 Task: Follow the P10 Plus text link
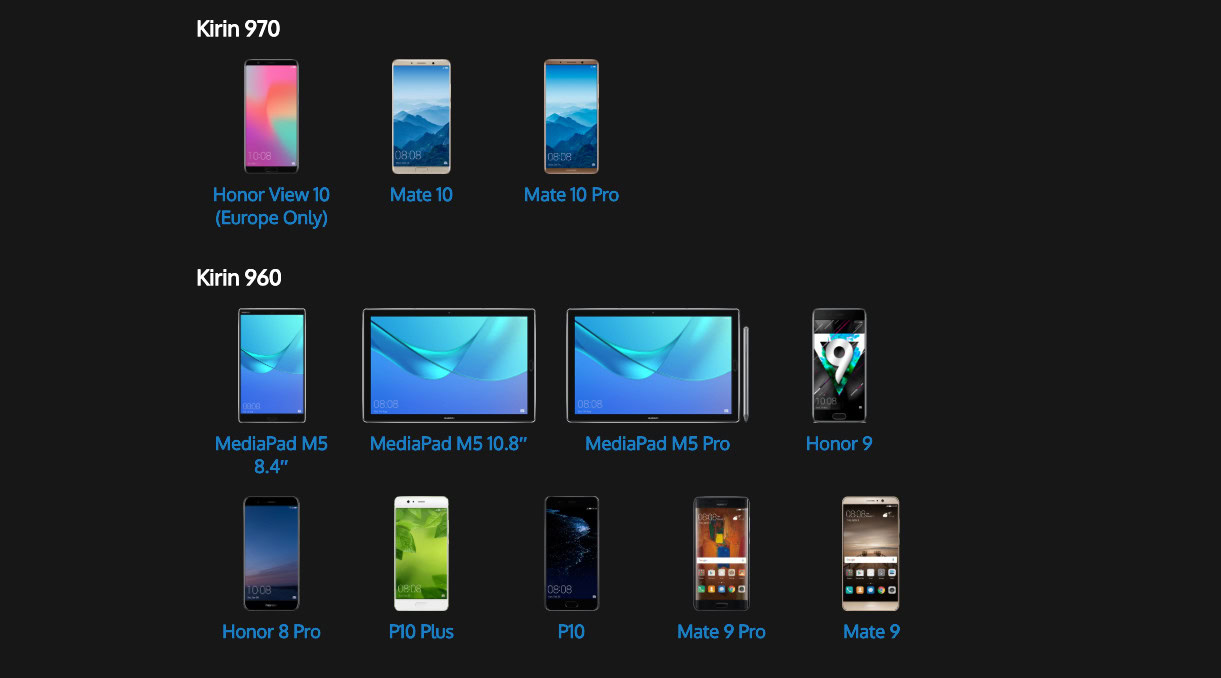point(421,632)
